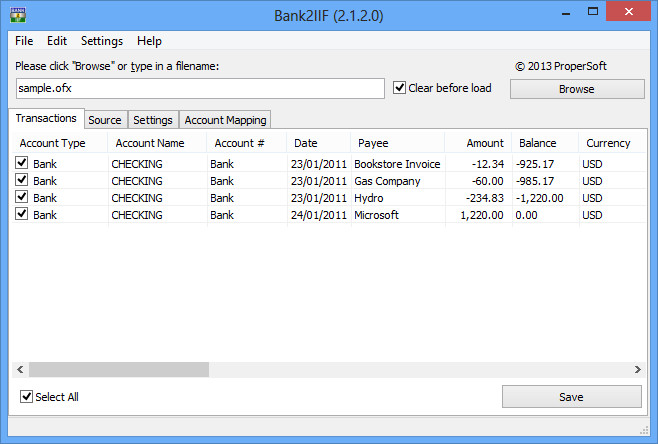Open the File menu
Image resolution: width=658 pixels, height=444 pixels.
pos(24,41)
